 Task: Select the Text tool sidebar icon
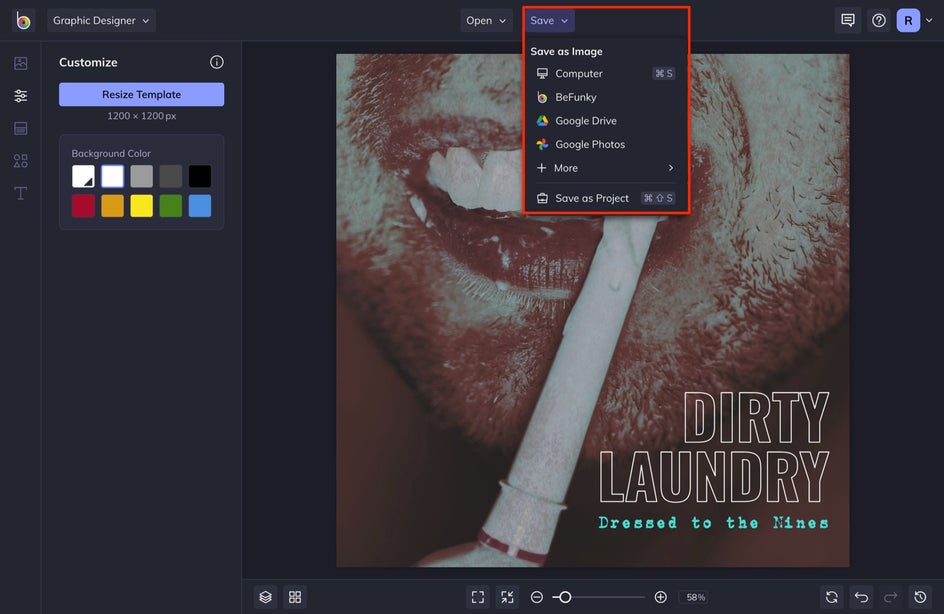[x=20, y=193]
